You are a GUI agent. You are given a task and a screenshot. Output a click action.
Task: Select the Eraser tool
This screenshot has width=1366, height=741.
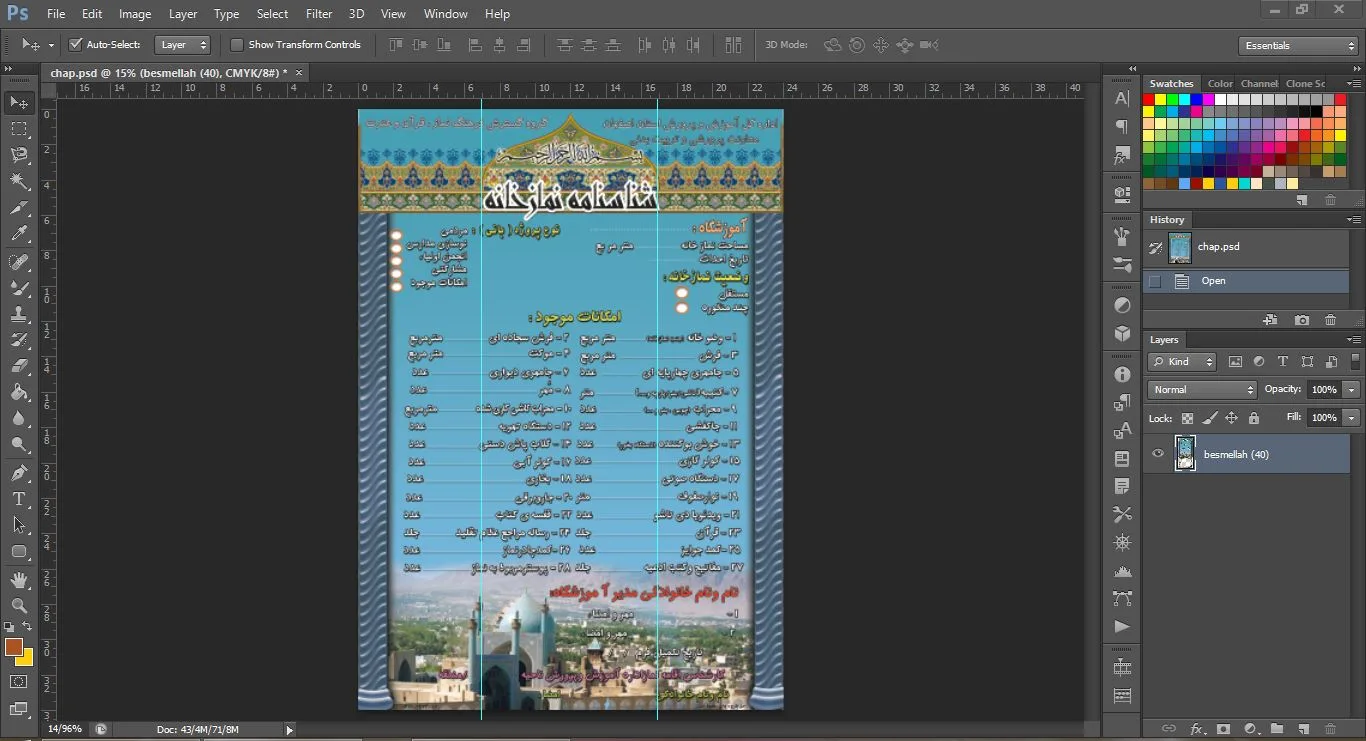(19, 366)
